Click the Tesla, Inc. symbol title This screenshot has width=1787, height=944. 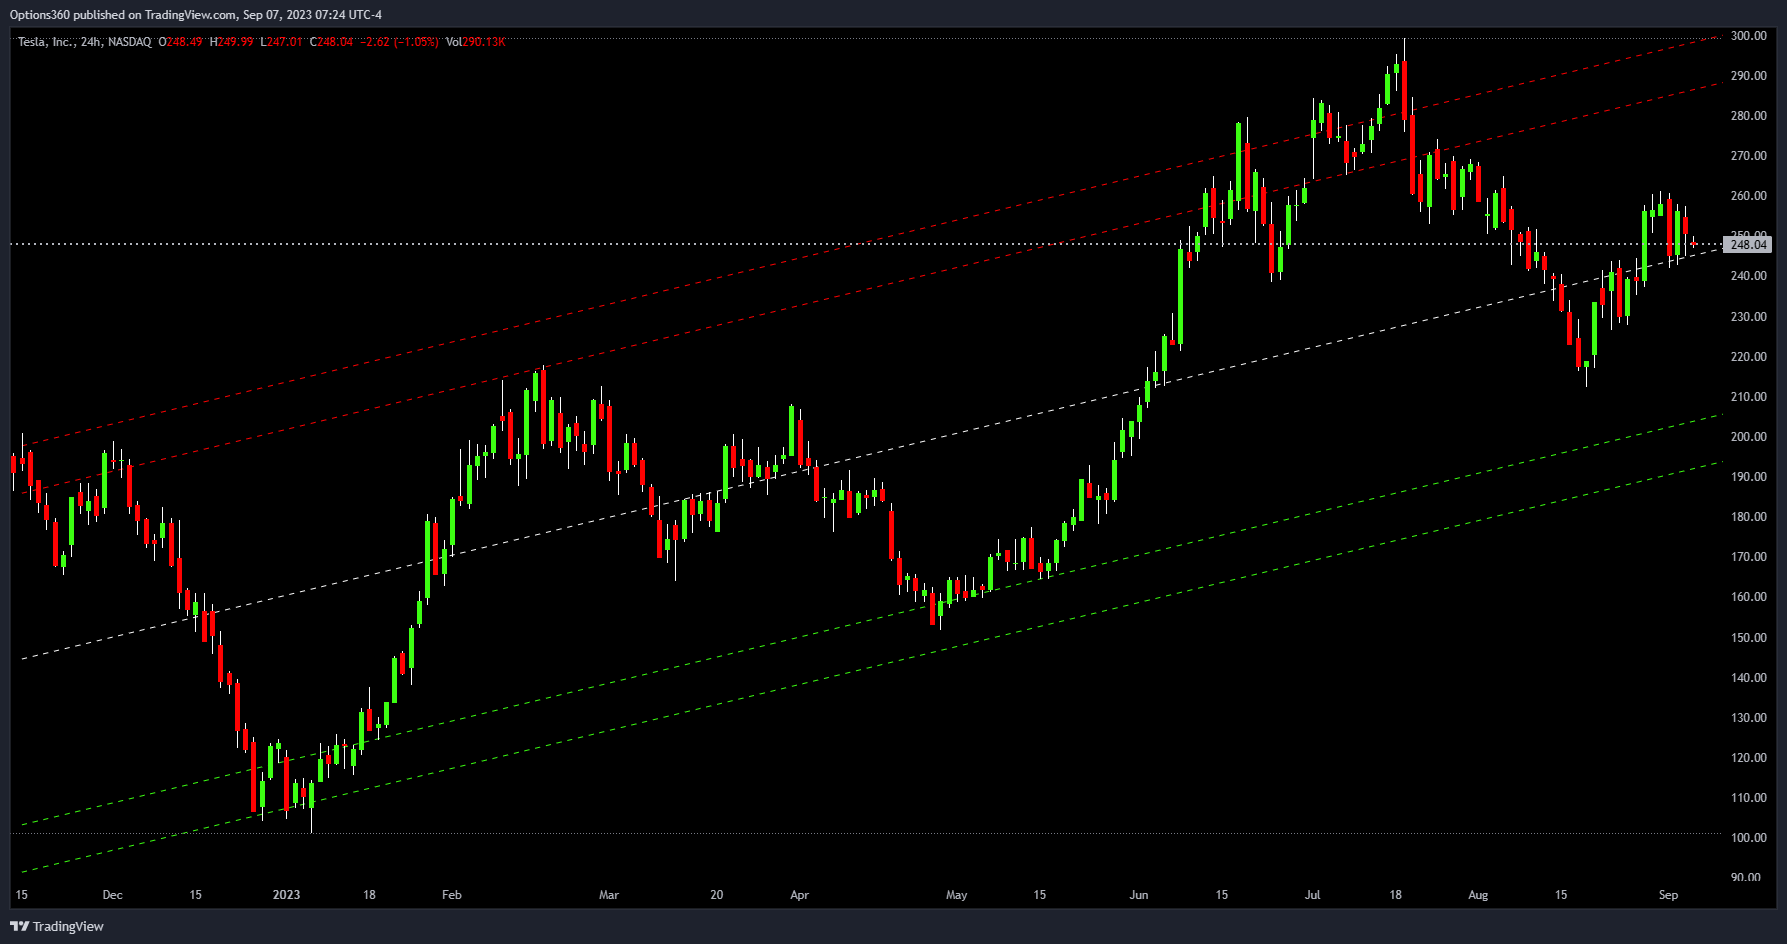[46, 42]
